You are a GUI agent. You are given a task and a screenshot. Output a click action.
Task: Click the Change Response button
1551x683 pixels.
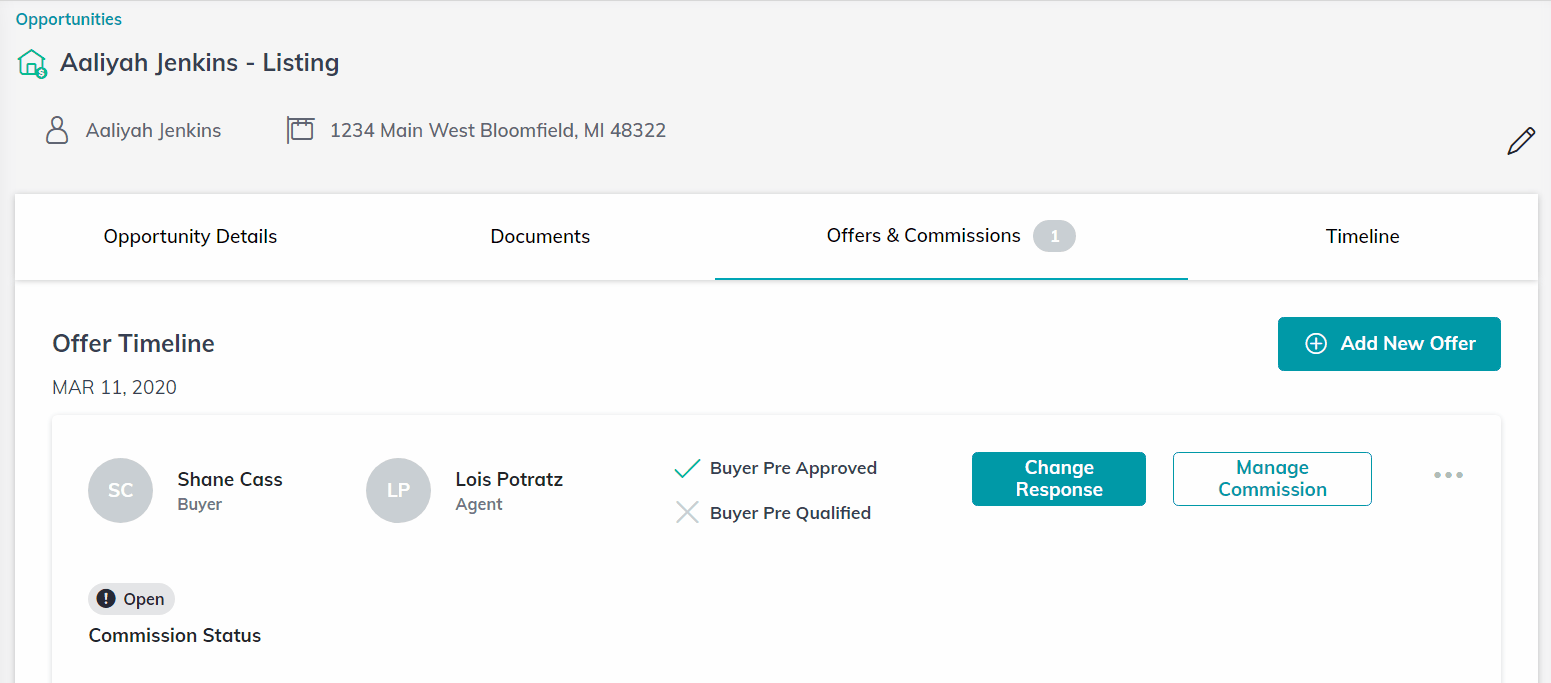(1059, 479)
